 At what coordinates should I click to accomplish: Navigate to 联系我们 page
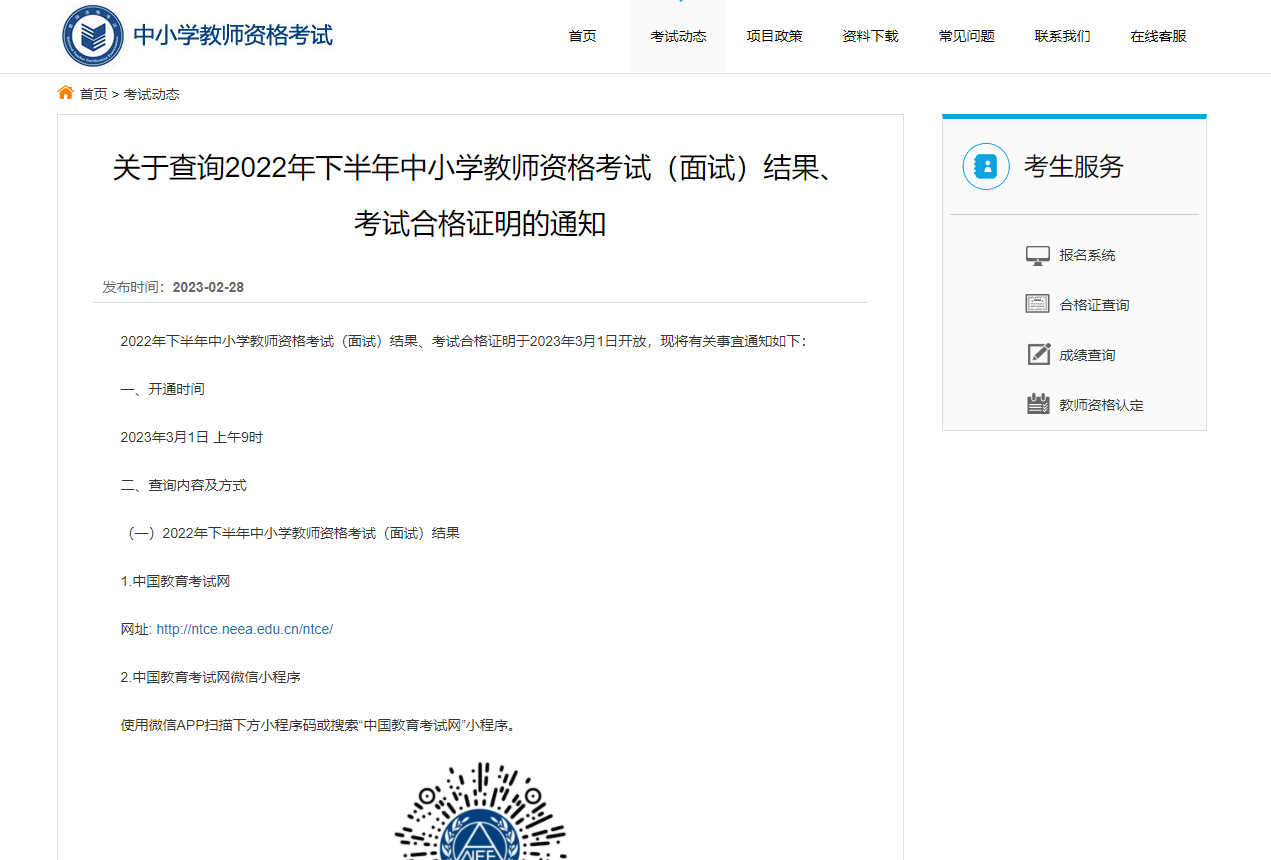[x=1062, y=36]
